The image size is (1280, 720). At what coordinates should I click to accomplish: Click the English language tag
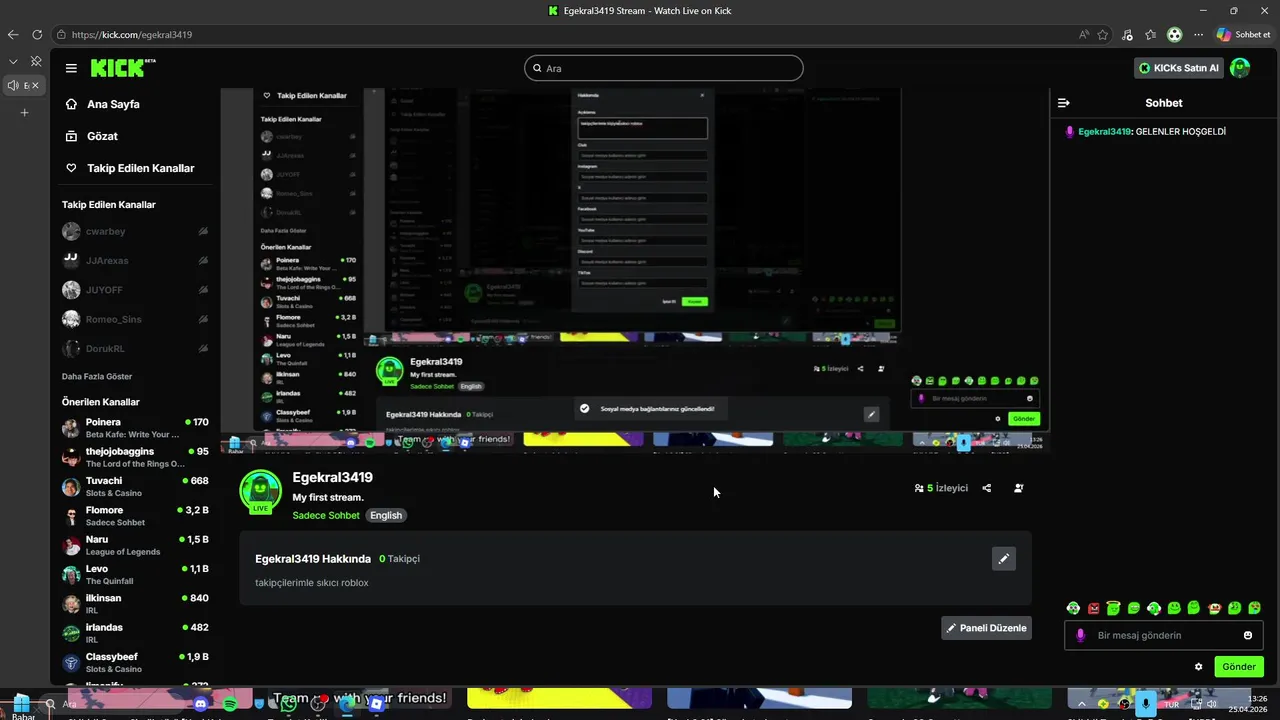tap(385, 515)
